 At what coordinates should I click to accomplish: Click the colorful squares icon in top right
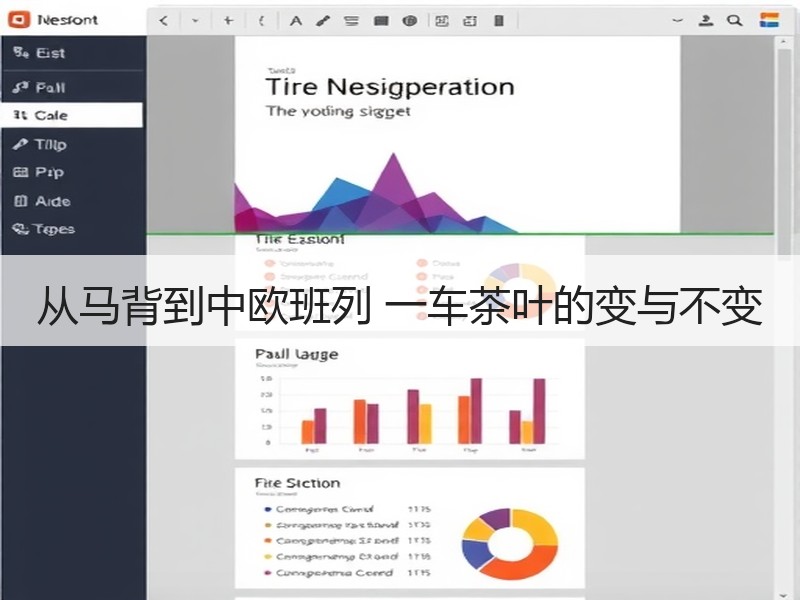click(769, 20)
